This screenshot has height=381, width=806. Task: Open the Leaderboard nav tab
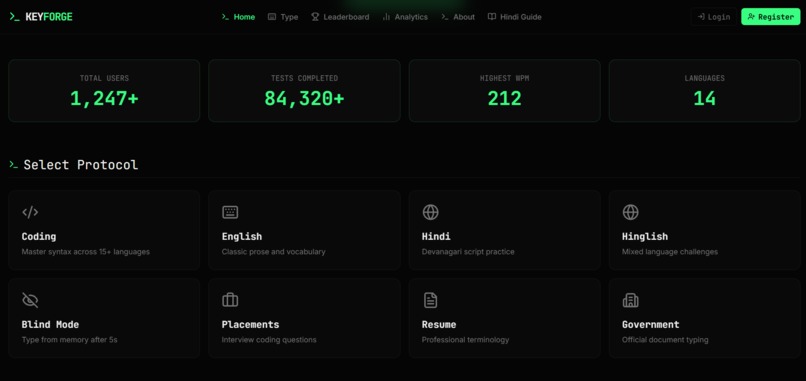coord(340,17)
